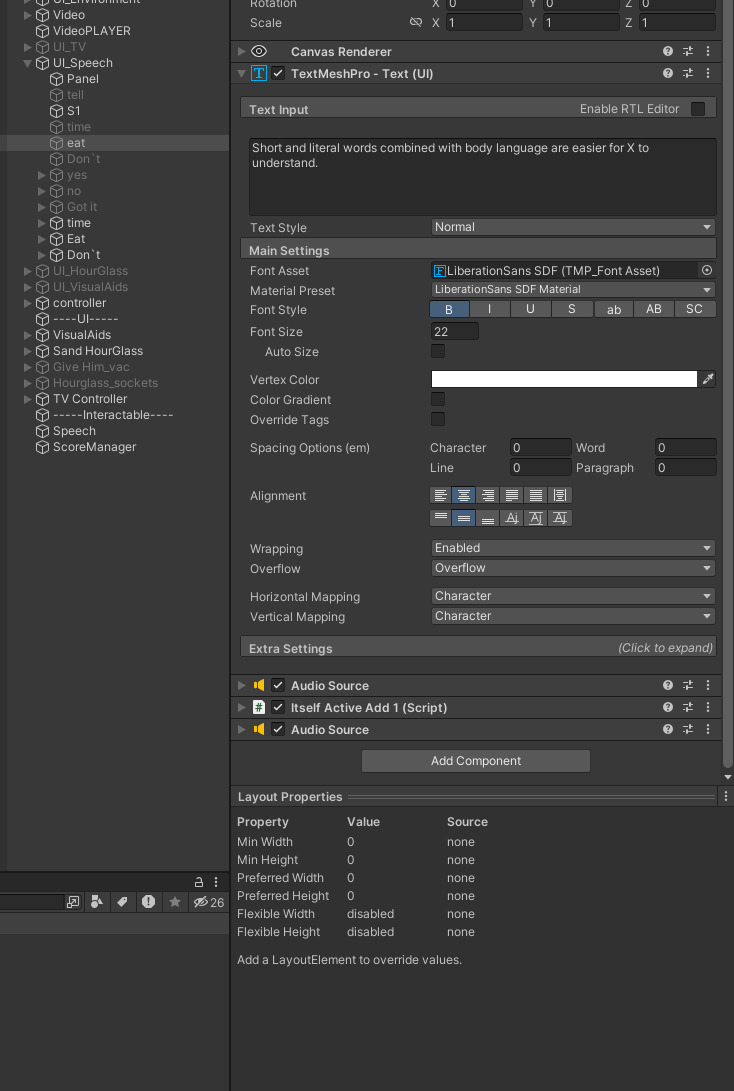Image resolution: width=734 pixels, height=1091 pixels.
Task: Set top vertical text alignment
Action: click(440, 518)
